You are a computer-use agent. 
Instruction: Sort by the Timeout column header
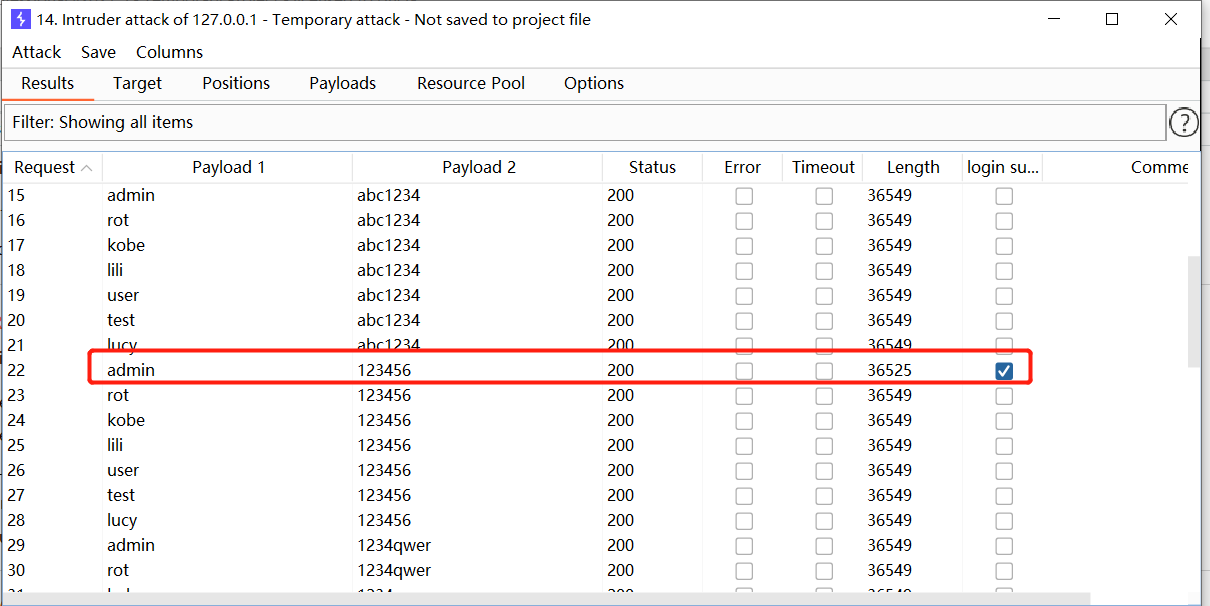pos(823,167)
